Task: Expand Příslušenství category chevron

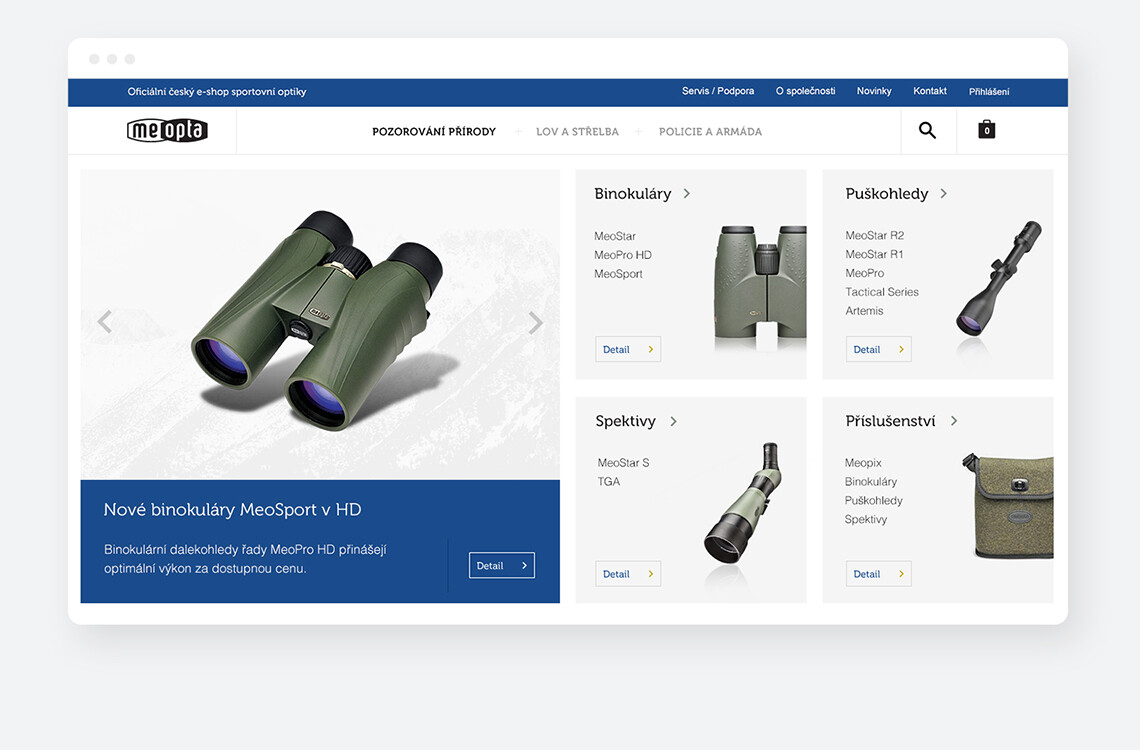Action: pos(954,422)
